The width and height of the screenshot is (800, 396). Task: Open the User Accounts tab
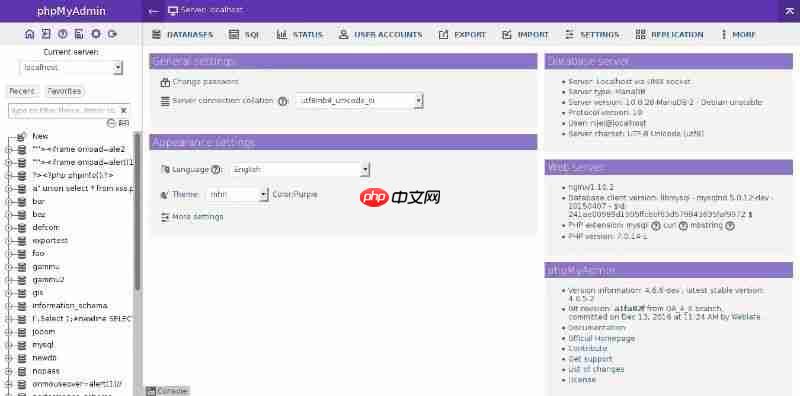[381, 35]
